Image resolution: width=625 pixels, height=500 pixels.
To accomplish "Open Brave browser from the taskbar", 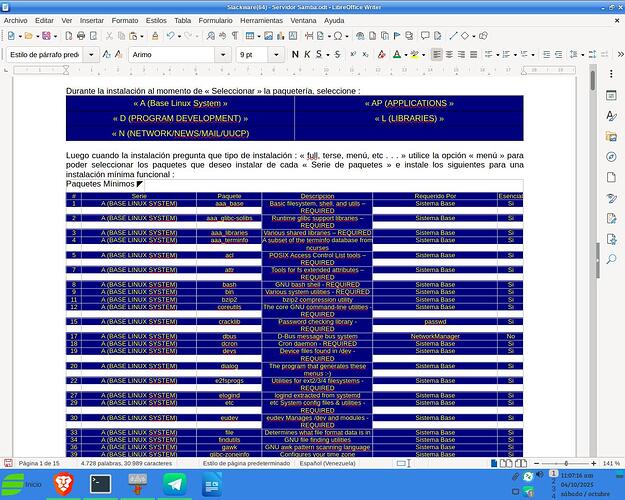I will pyautogui.click(x=63, y=484).
